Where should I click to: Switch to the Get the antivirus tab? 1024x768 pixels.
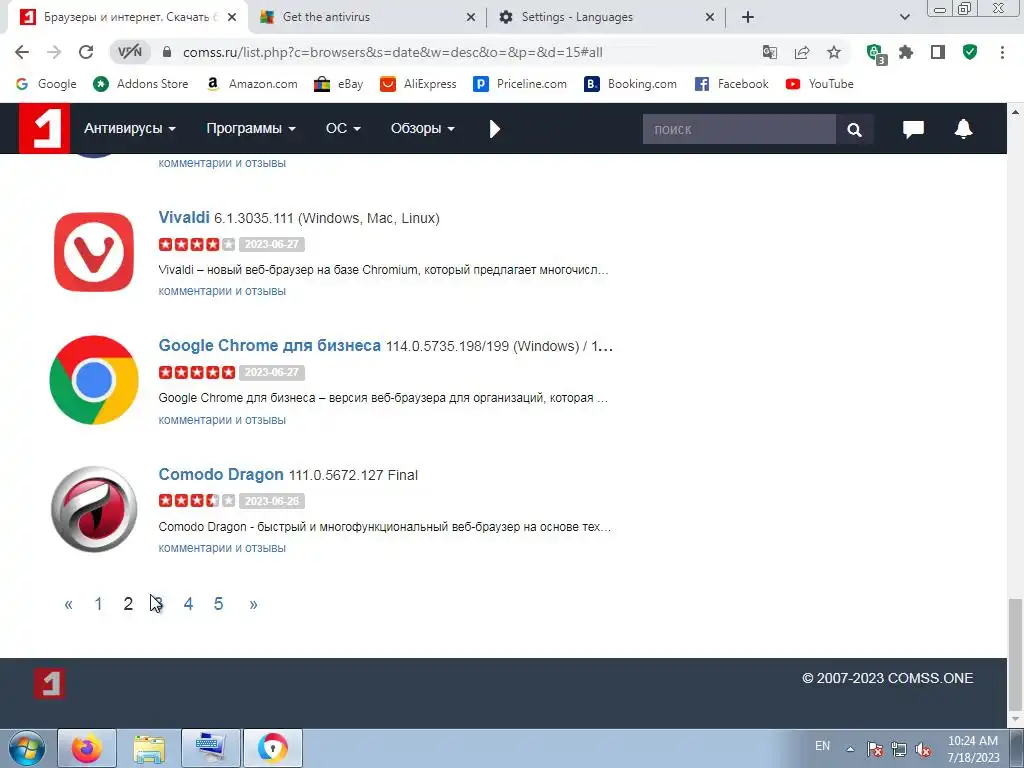pos(367,17)
